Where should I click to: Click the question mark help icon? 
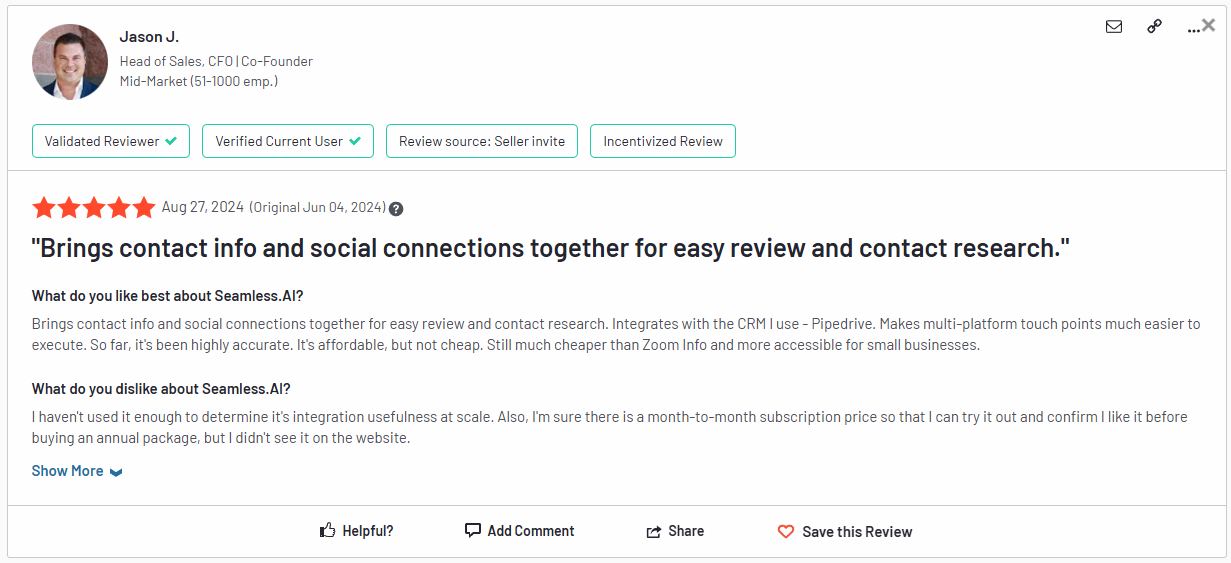pyautogui.click(x=397, y=209)
